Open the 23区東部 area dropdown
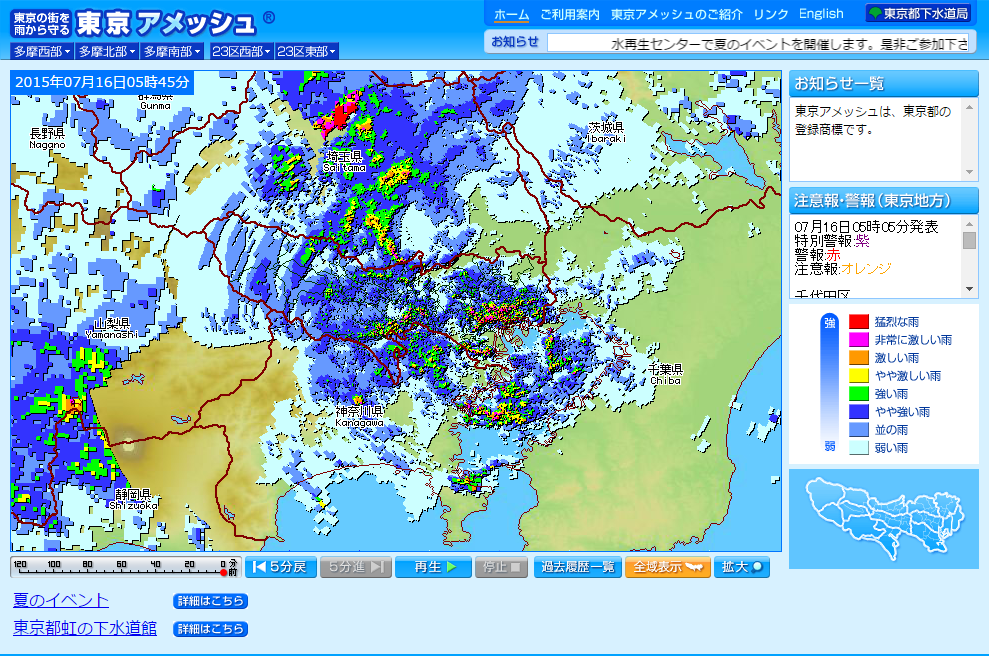The image size is (989, 656). (x=307, y=52)
